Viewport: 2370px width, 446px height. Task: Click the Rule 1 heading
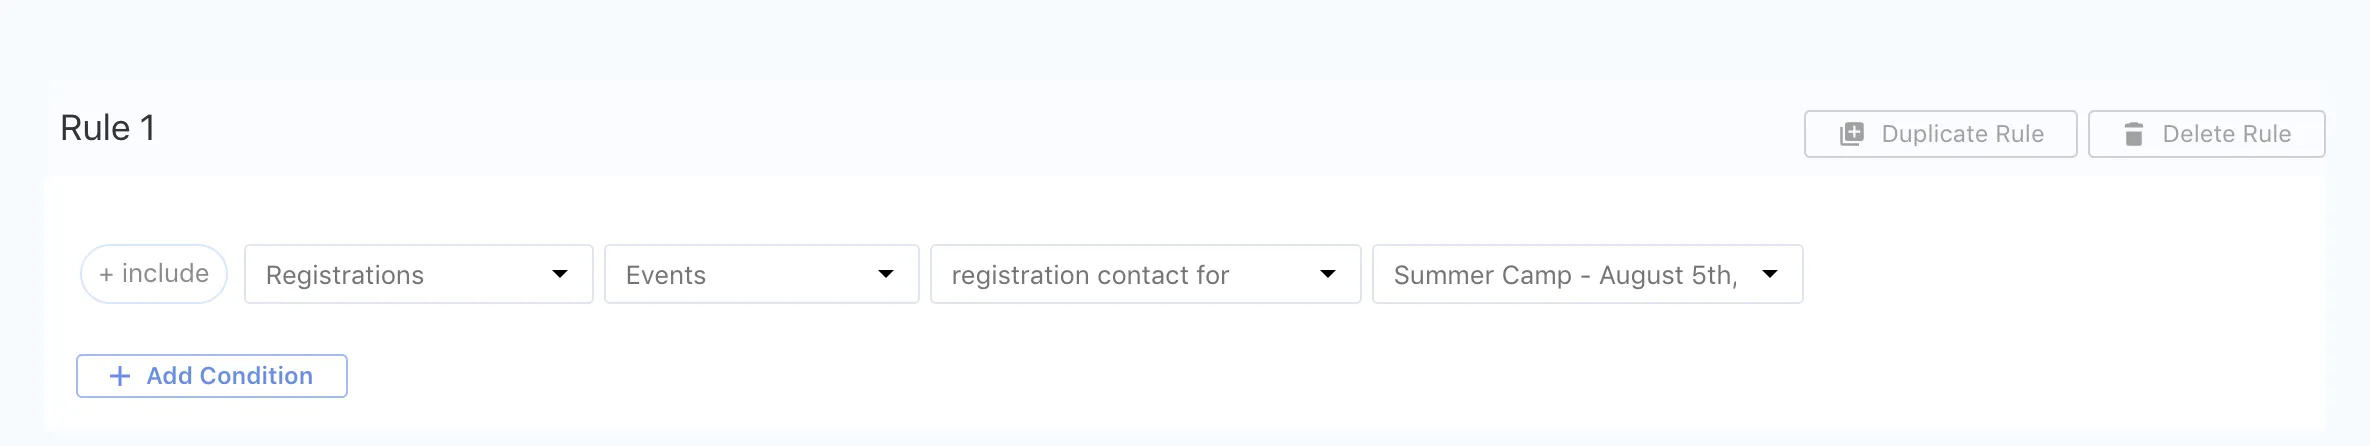coord(108,128)
